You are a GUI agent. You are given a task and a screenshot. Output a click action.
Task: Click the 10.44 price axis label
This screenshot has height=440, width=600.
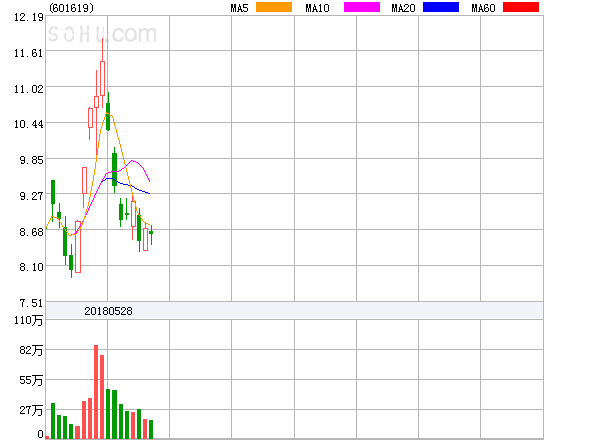point(29,124)
